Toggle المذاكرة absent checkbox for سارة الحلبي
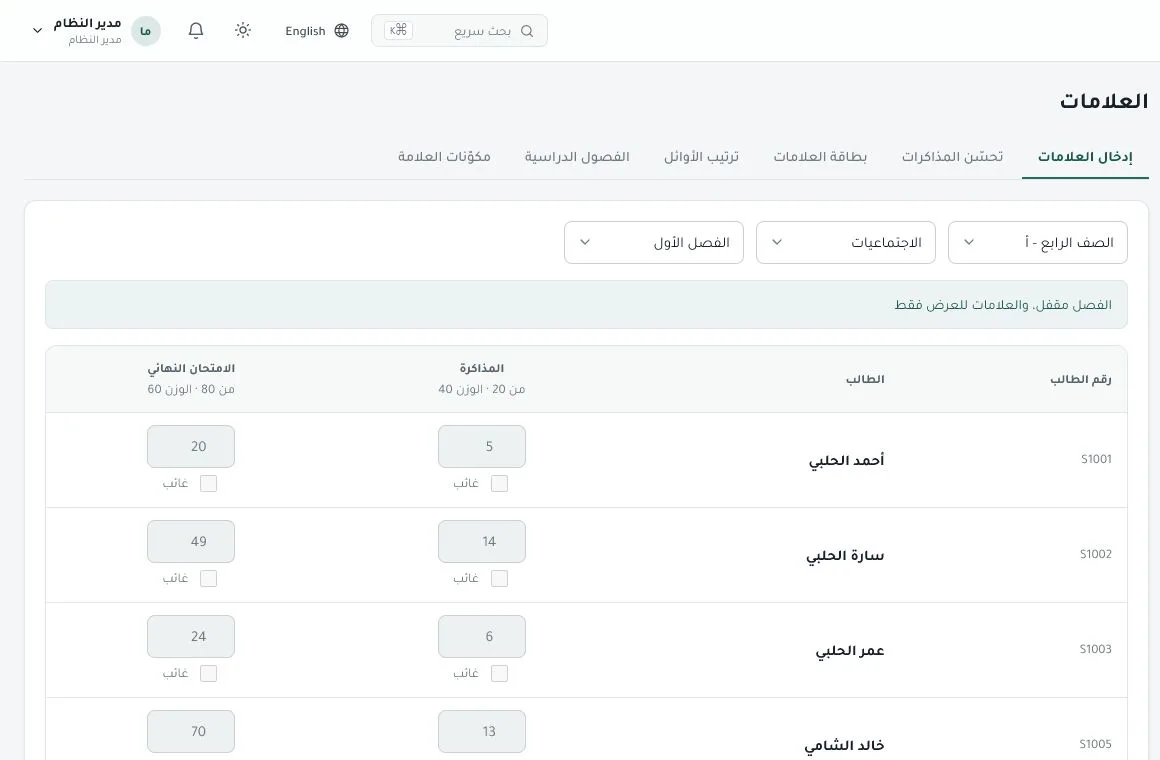This screenshot has width=1160, height=760. (499, 578)
